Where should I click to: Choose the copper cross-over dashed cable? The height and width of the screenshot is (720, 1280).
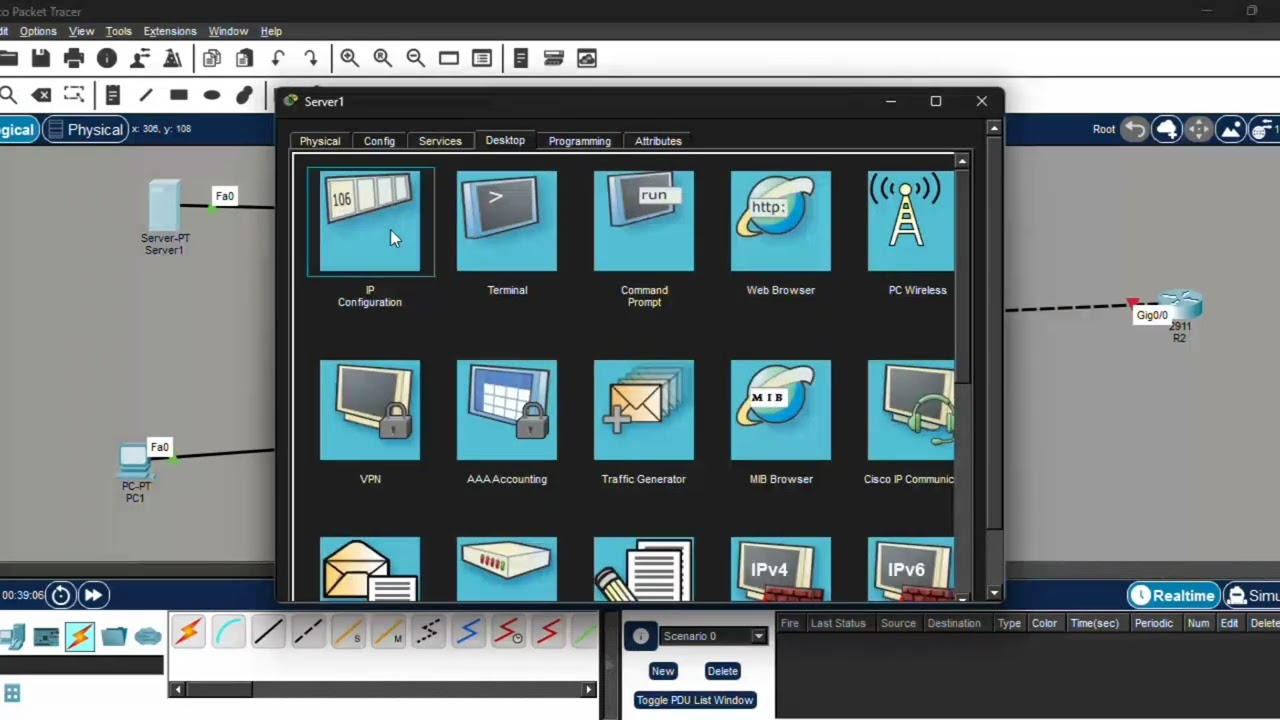[308, 632]
